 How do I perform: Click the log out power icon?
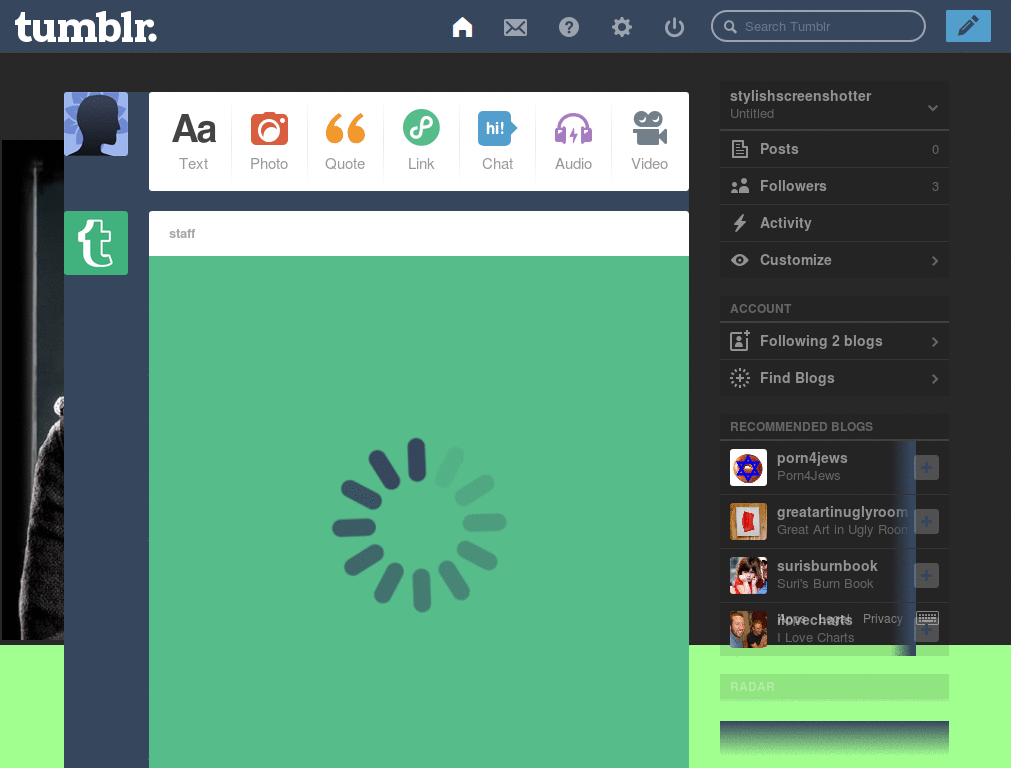pos(674,27)
